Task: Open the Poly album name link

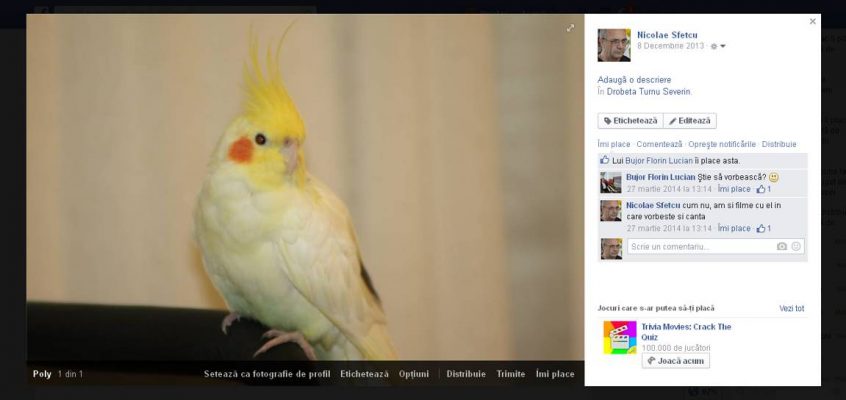Action: [42, 374]
